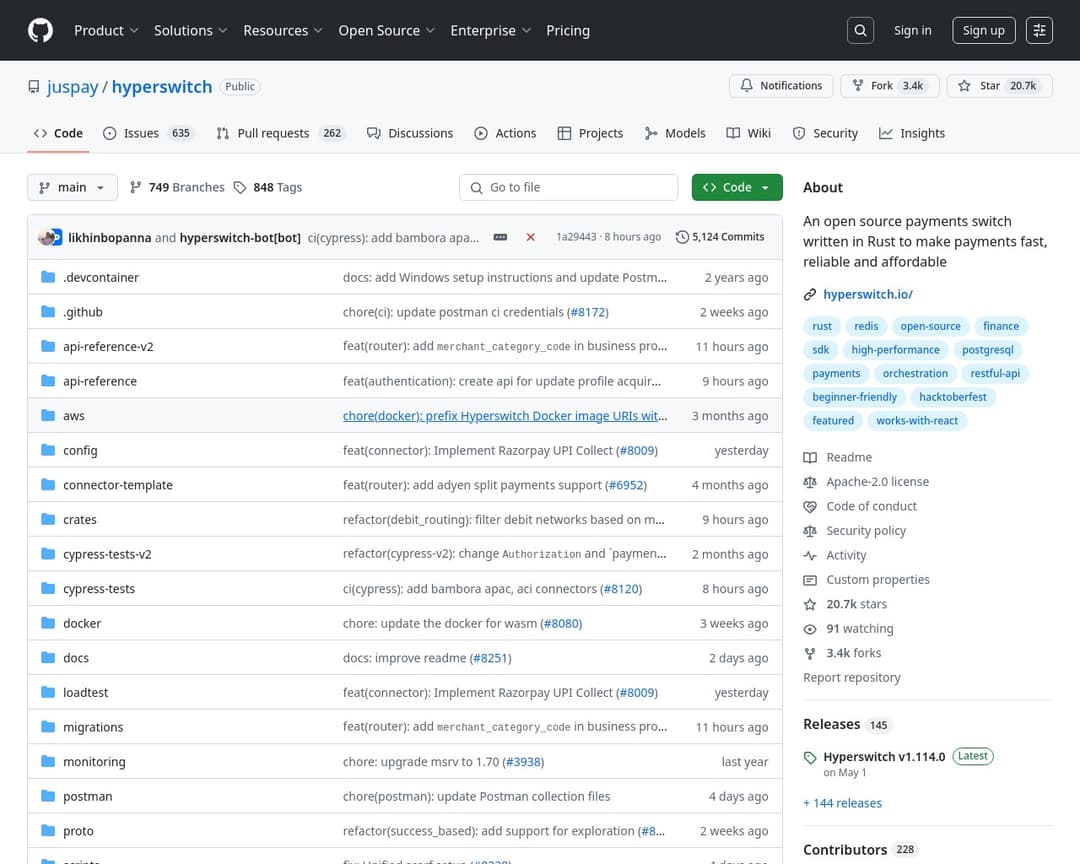Open the crates folder
Image resolution: width=1080 pixels, height=864 pixels.
[80, 520]
